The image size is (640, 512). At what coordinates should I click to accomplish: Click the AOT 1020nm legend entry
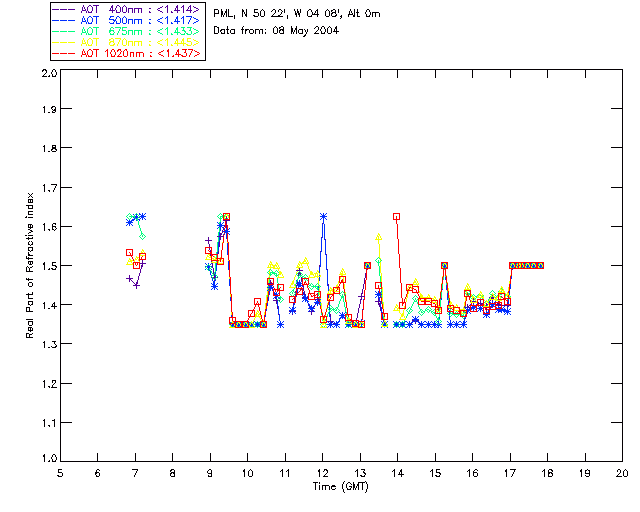pyautogui.click(x=126, y=53)
